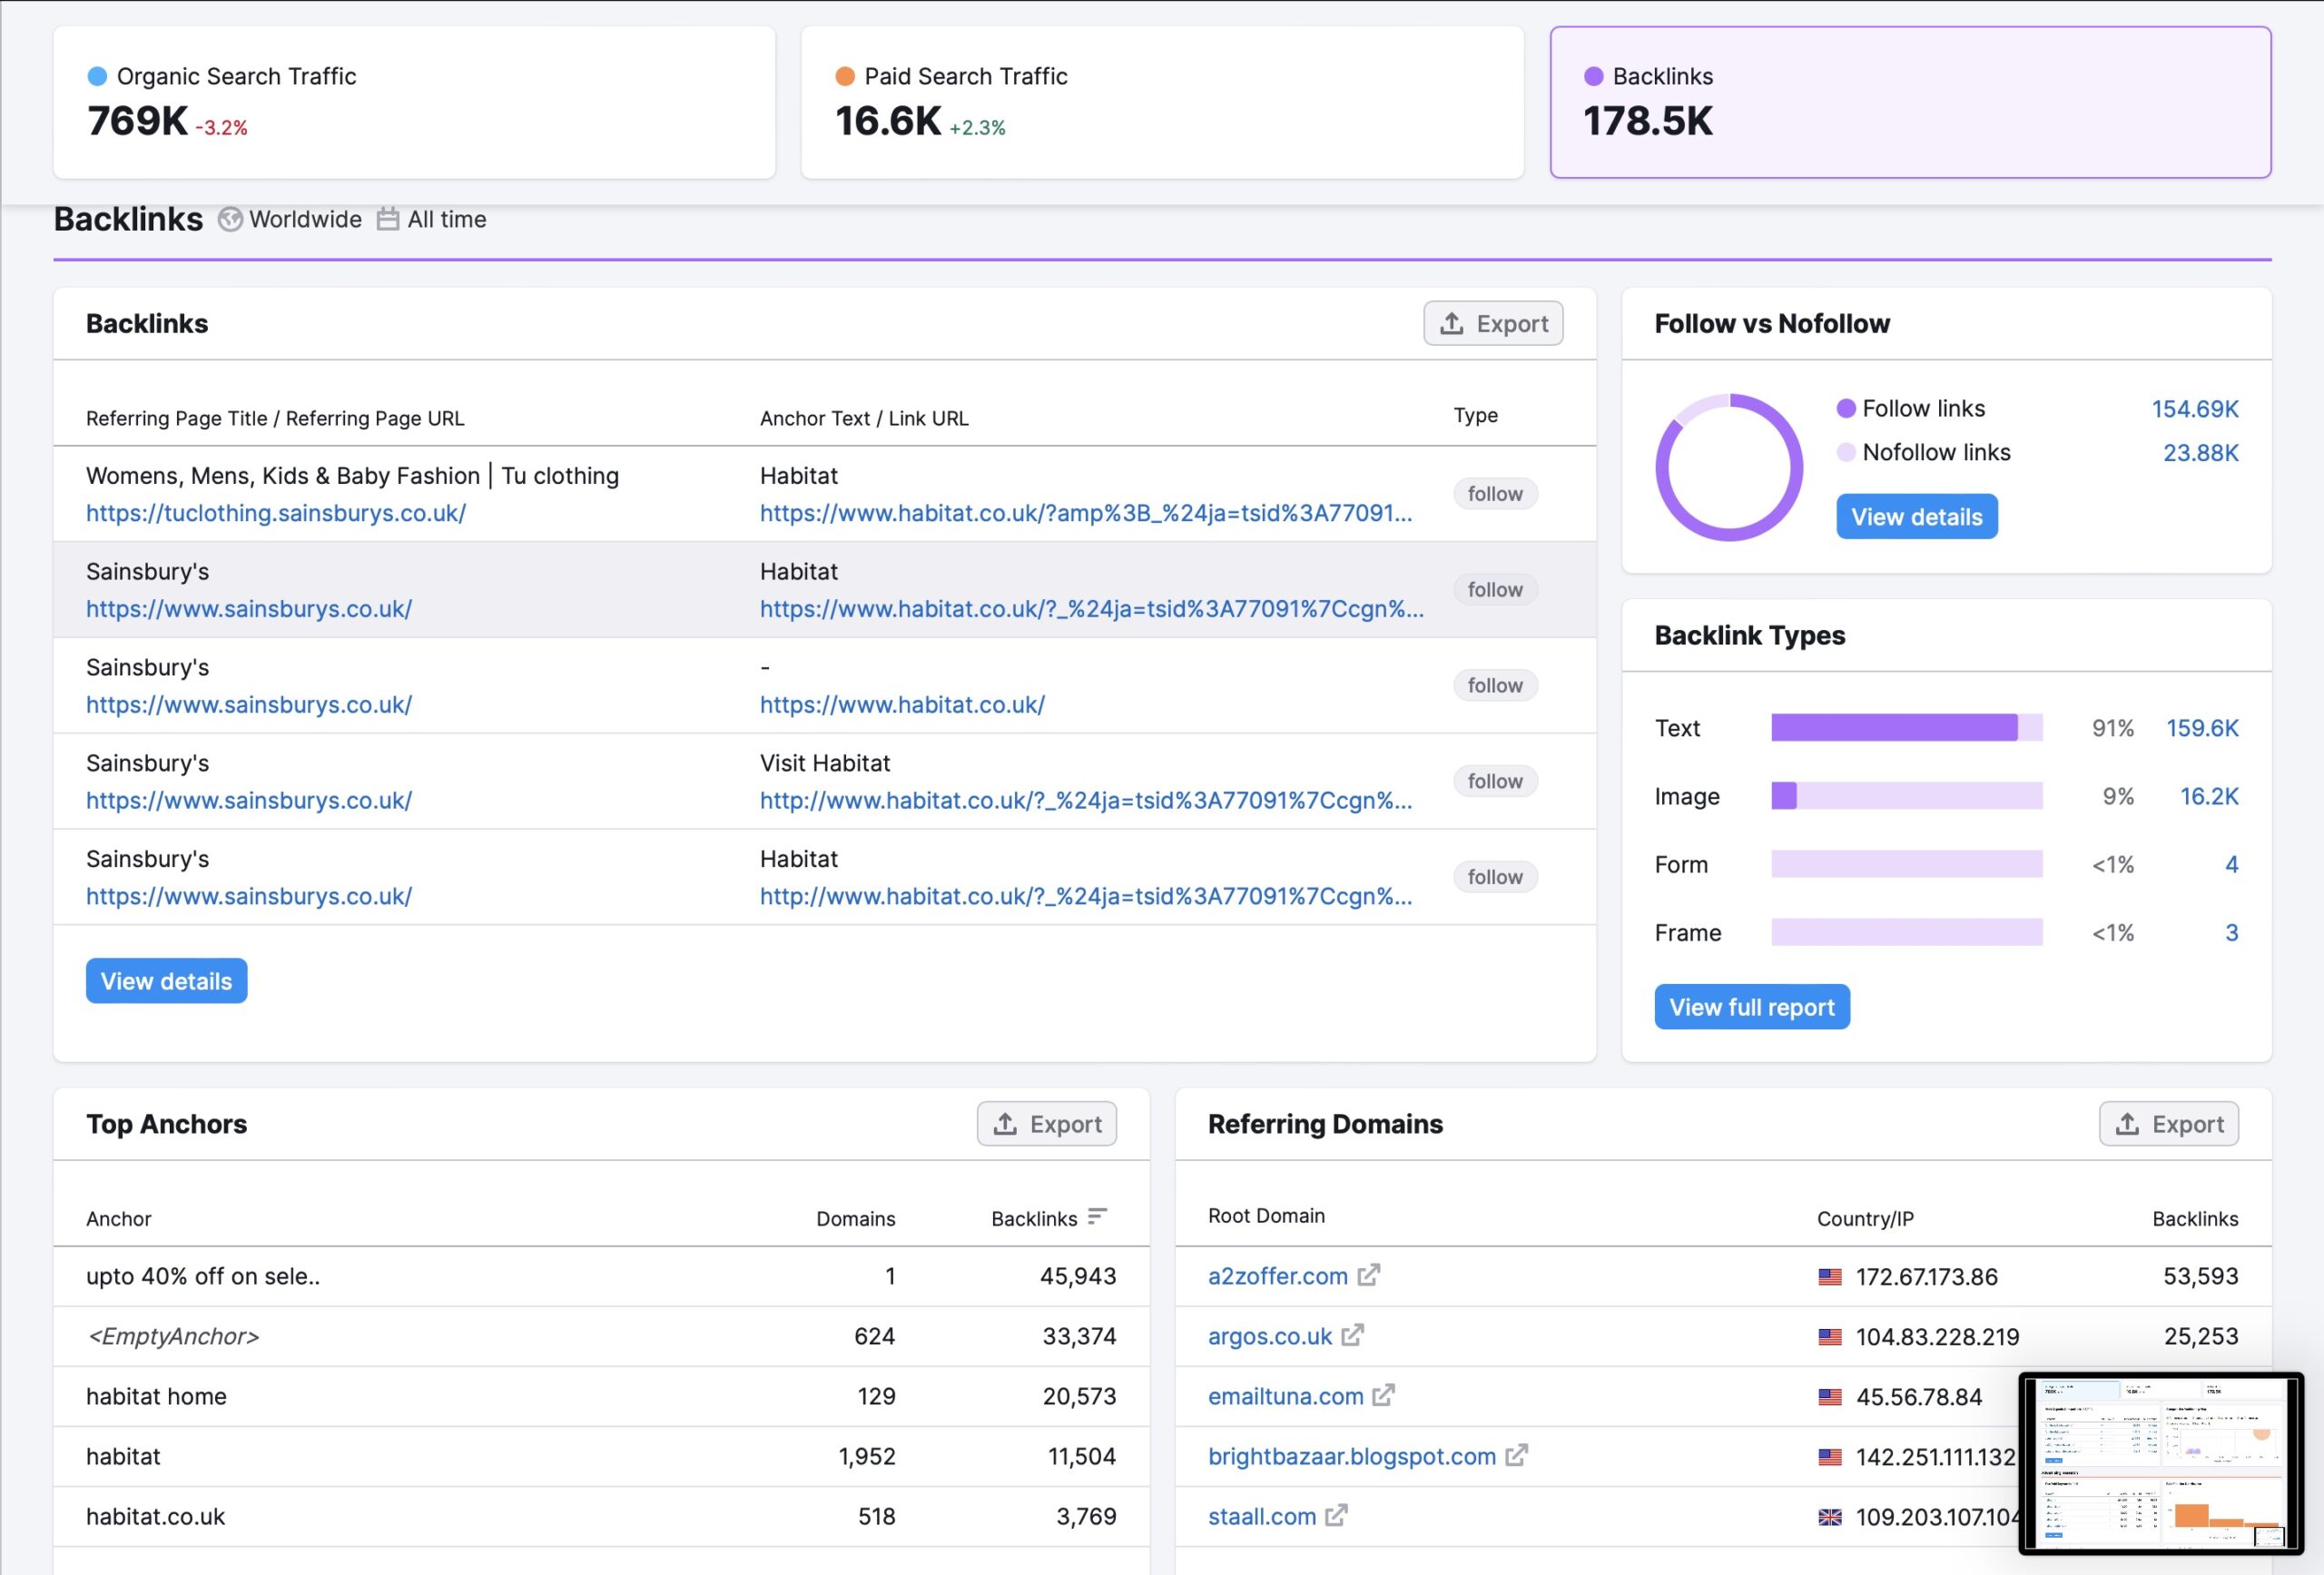Sort Top Anchors by Domains column
This screenshot has width=2324, height=1575.
(855, 1219)
